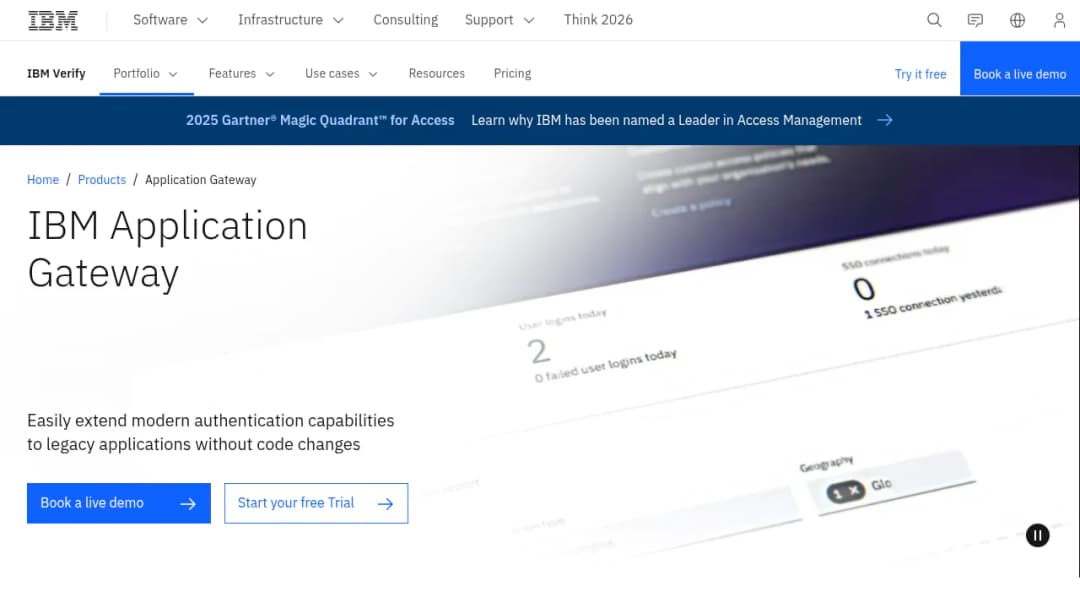This screenshot has width=1080, height=608.
Task: Click hero Book a live demo button
Action: click(119, 503)
